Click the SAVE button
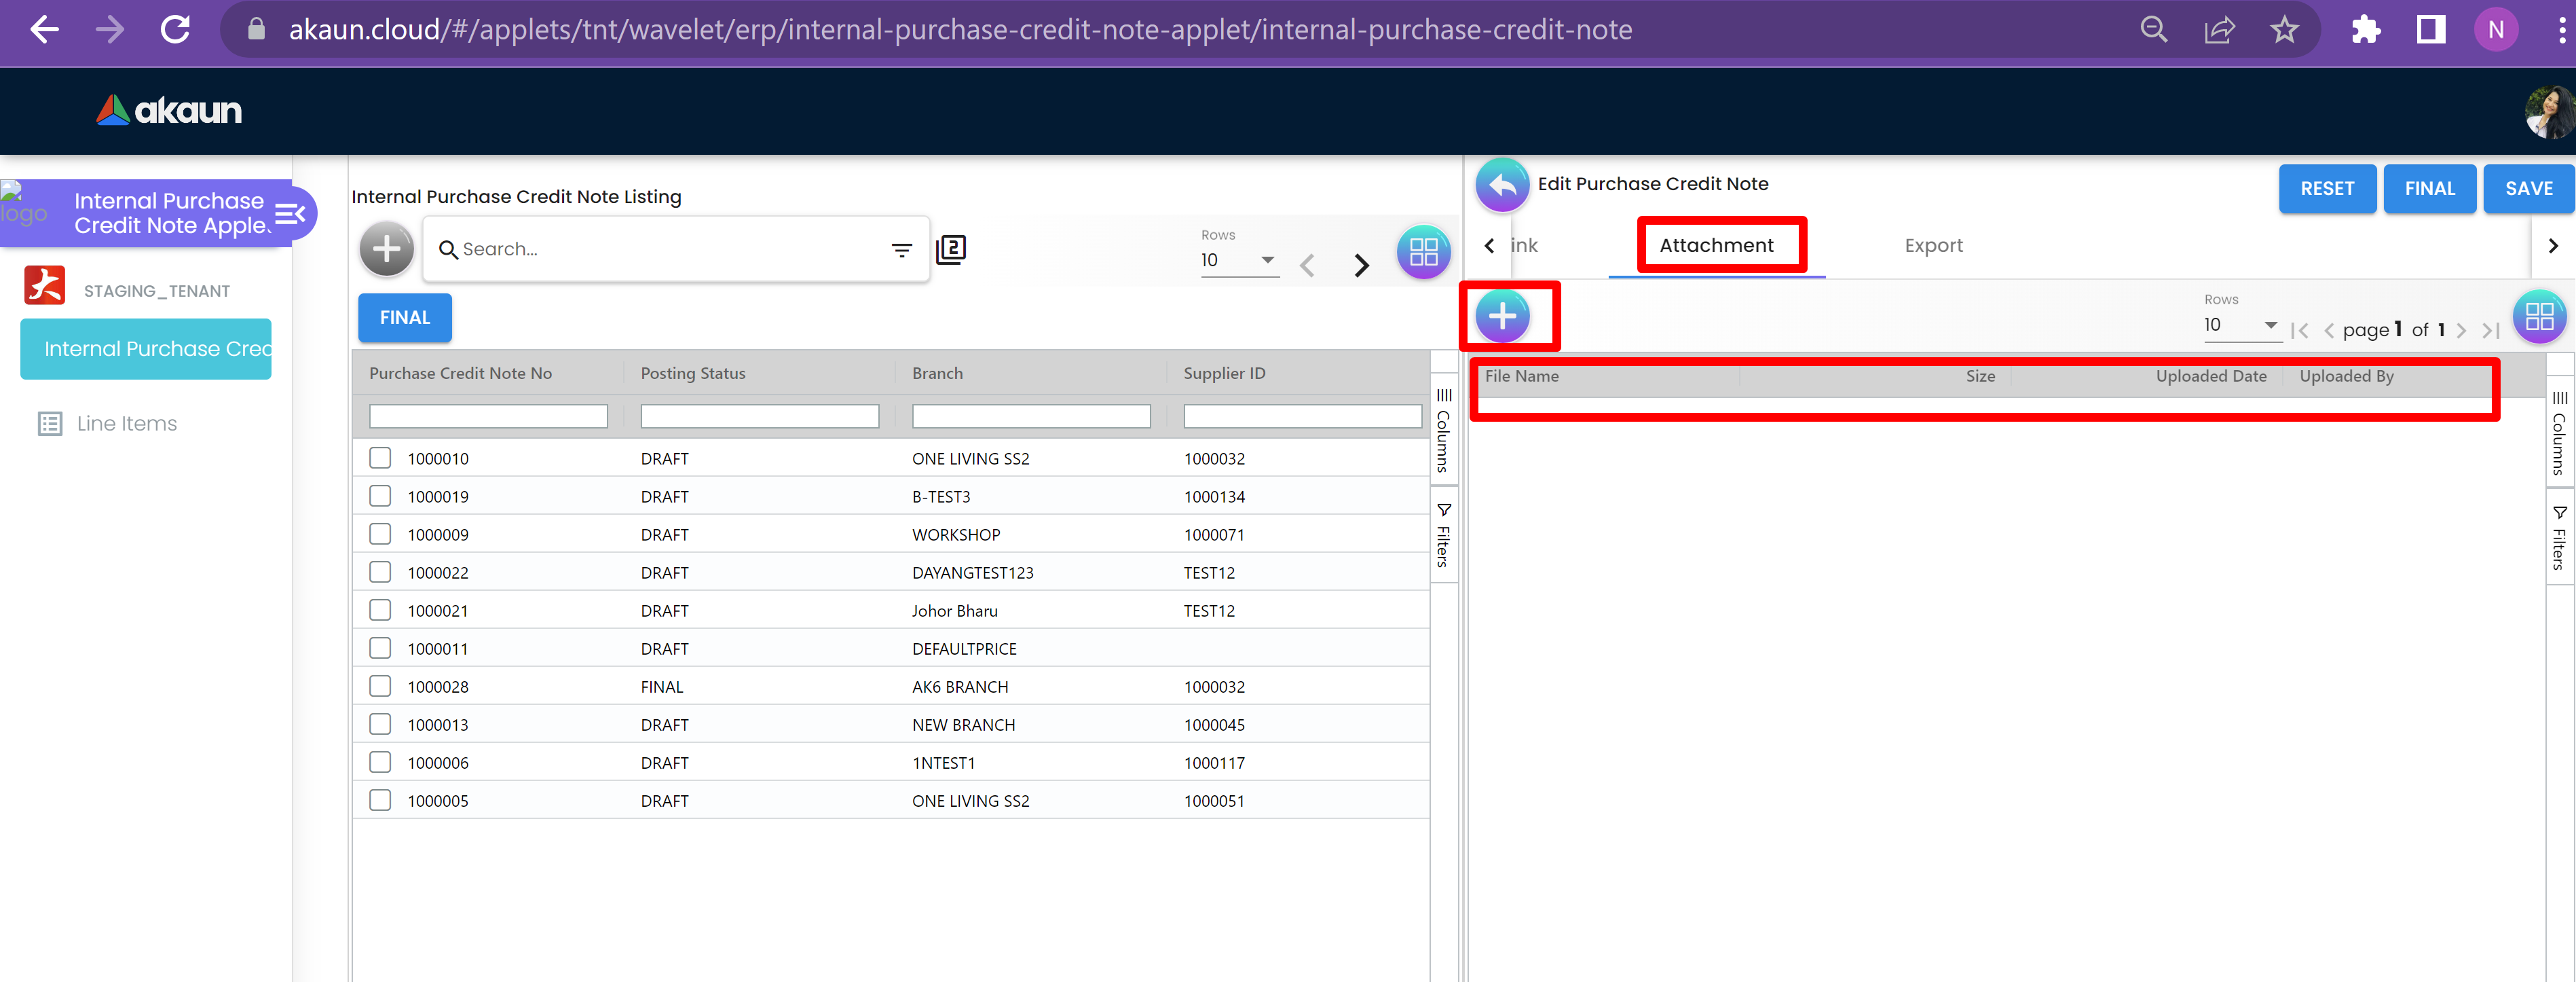 coord(2528,189)
